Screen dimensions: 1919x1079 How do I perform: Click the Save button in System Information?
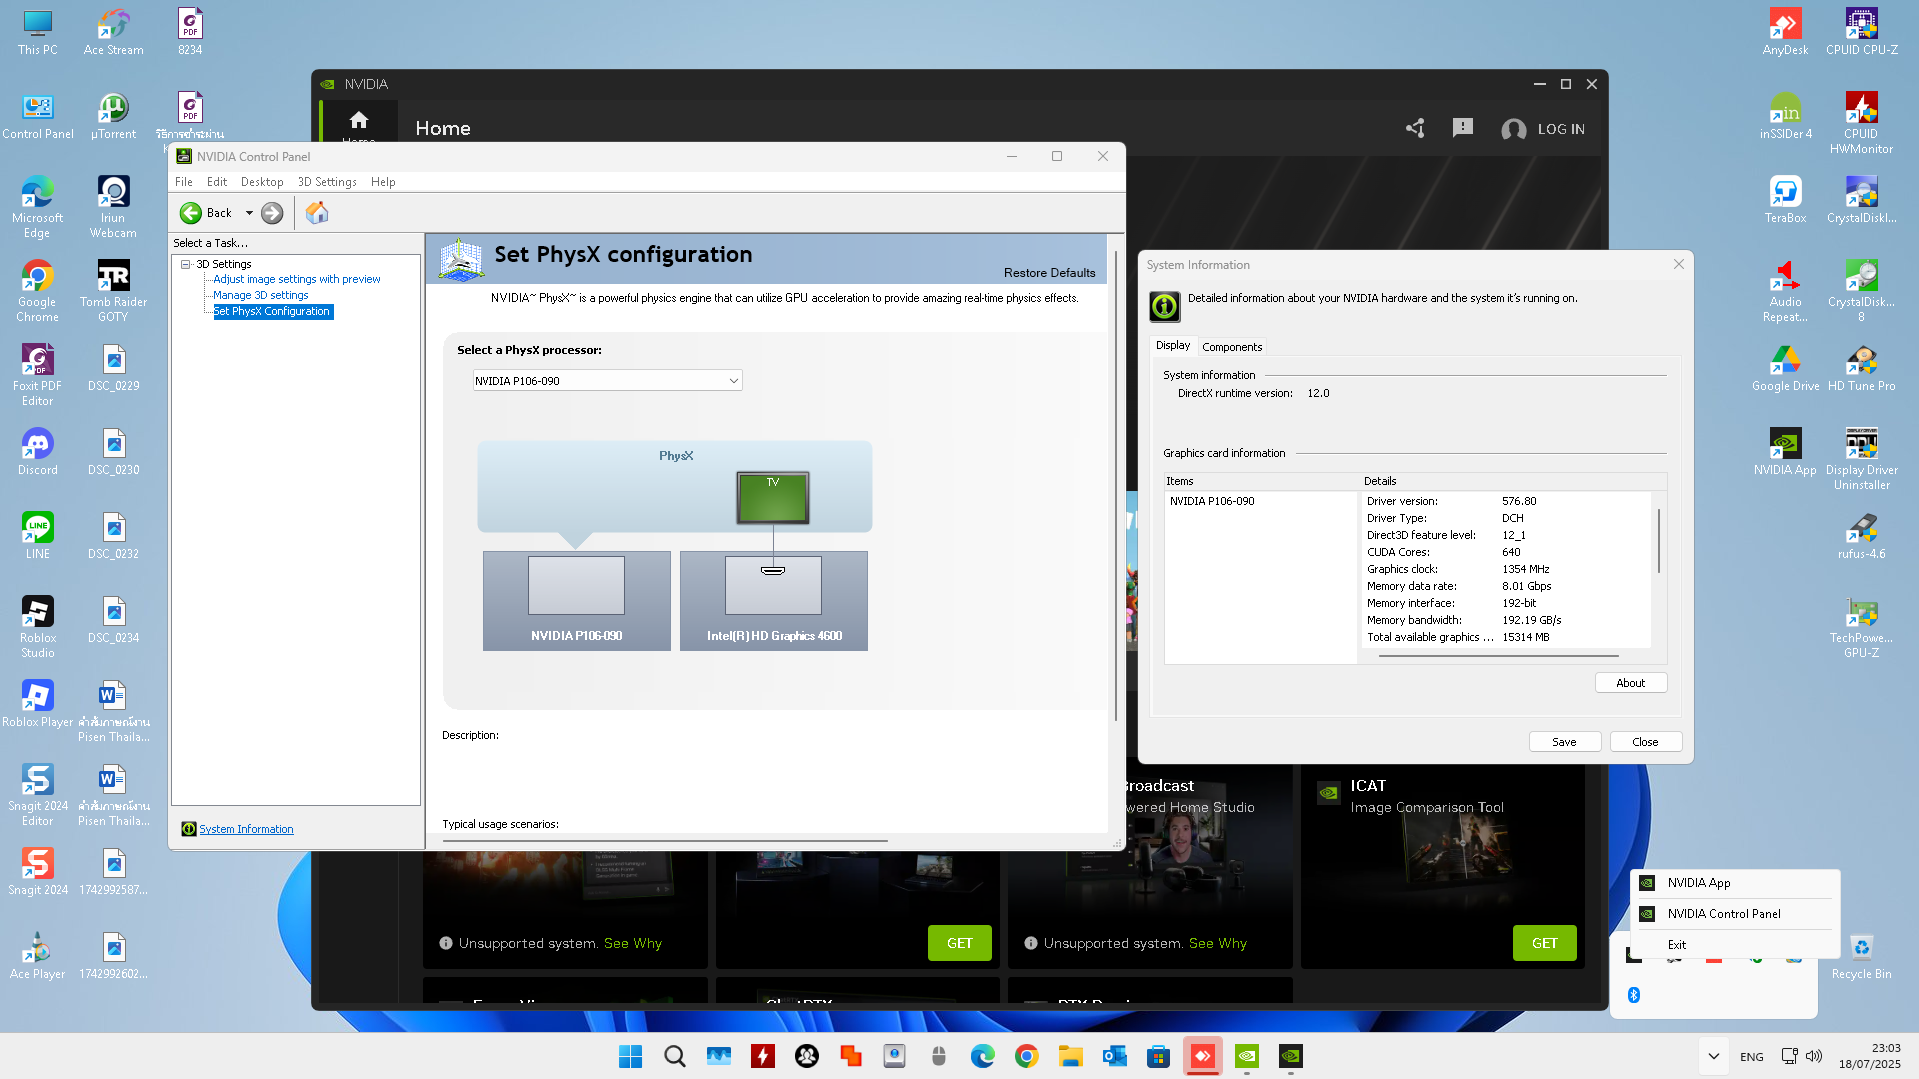(x=1564, y=742)
